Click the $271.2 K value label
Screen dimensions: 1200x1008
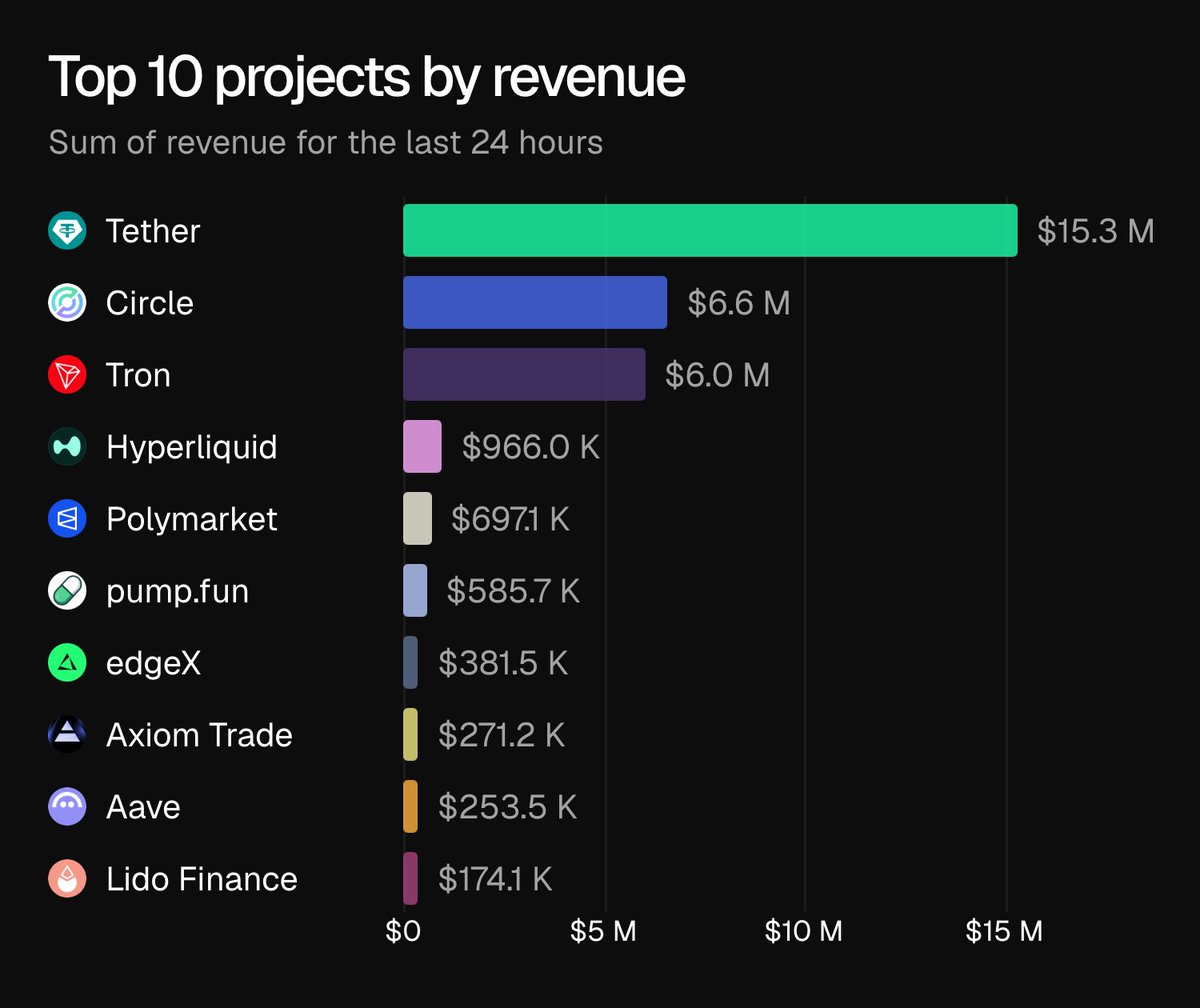pyautogui.click(x=502, y=735)
